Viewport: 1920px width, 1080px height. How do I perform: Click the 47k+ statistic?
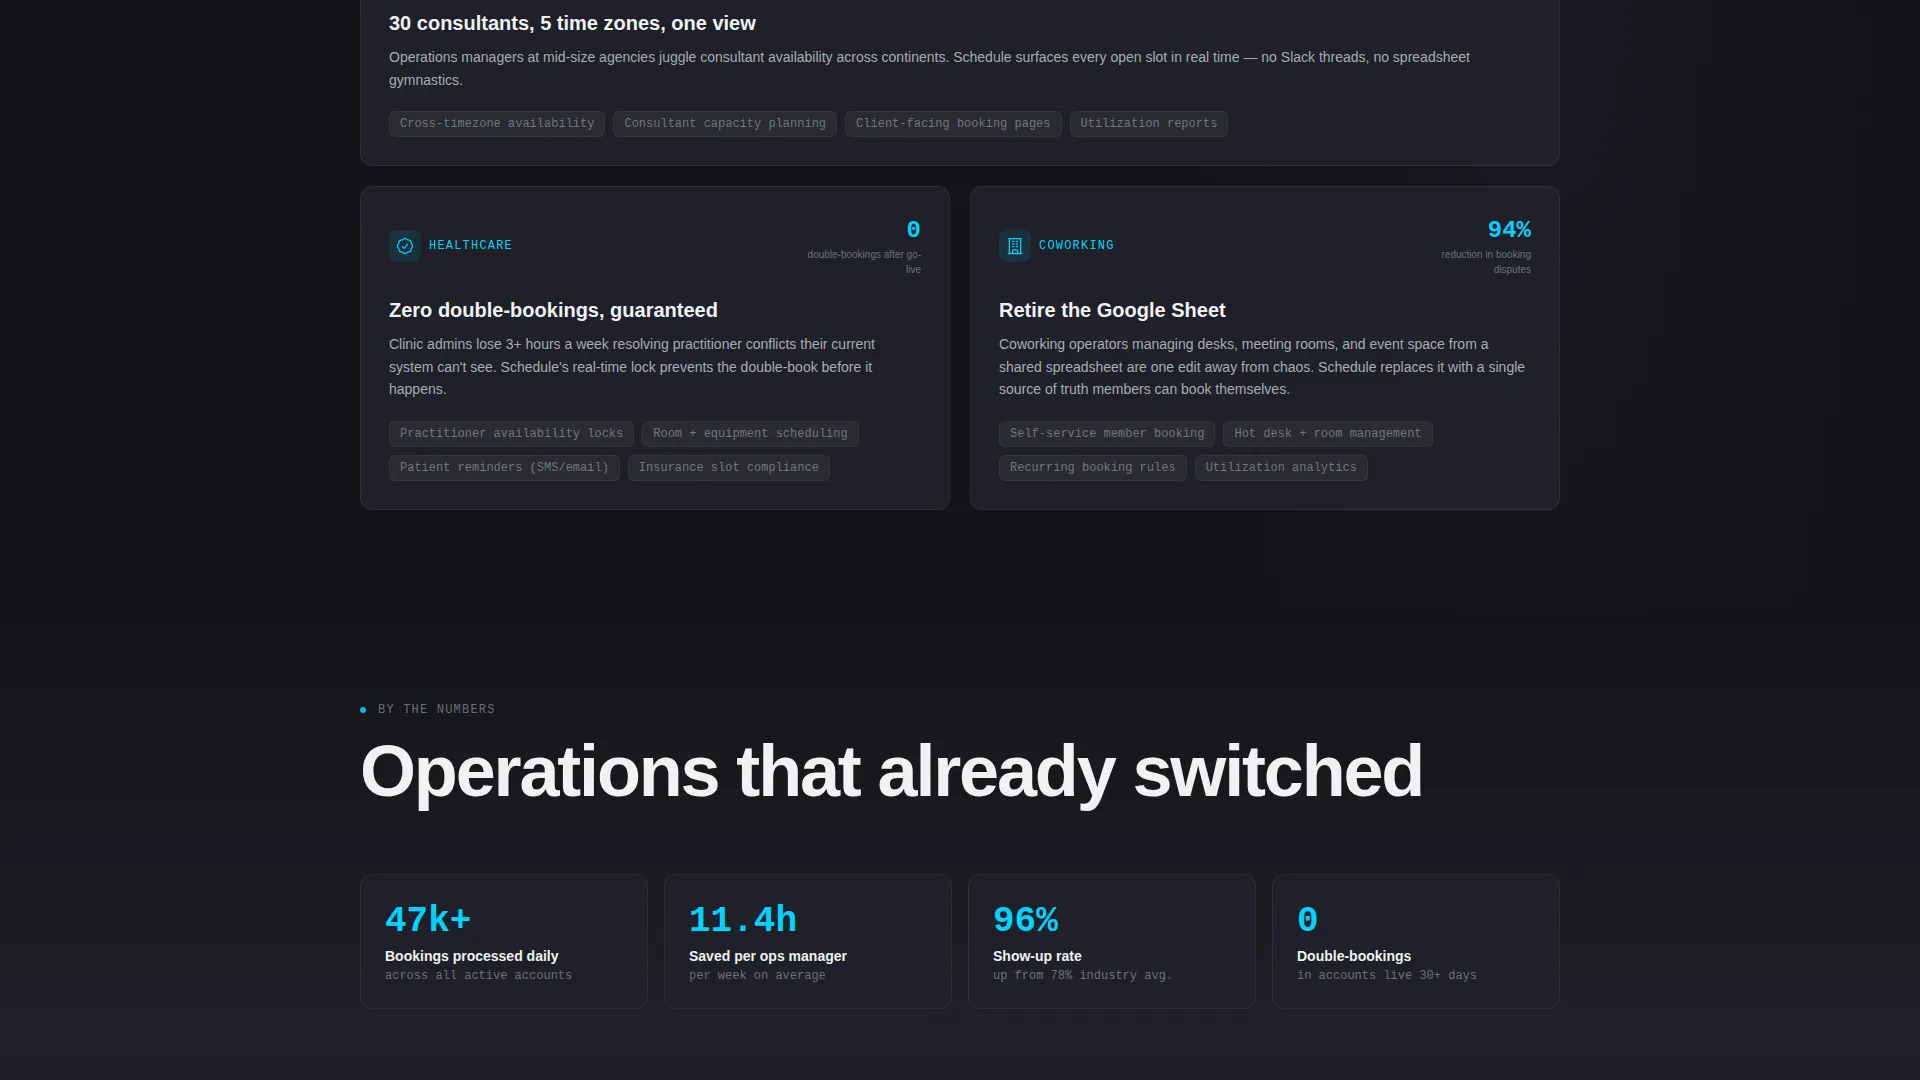pos(428,920)
